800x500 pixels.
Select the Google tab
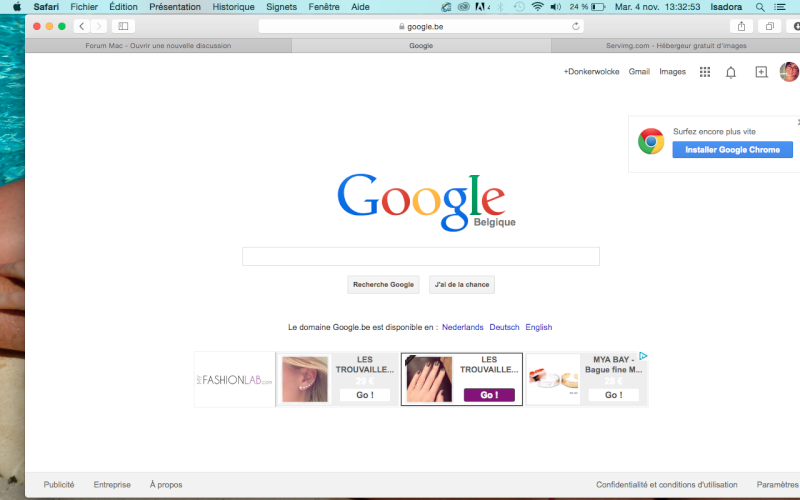point(421,45)
